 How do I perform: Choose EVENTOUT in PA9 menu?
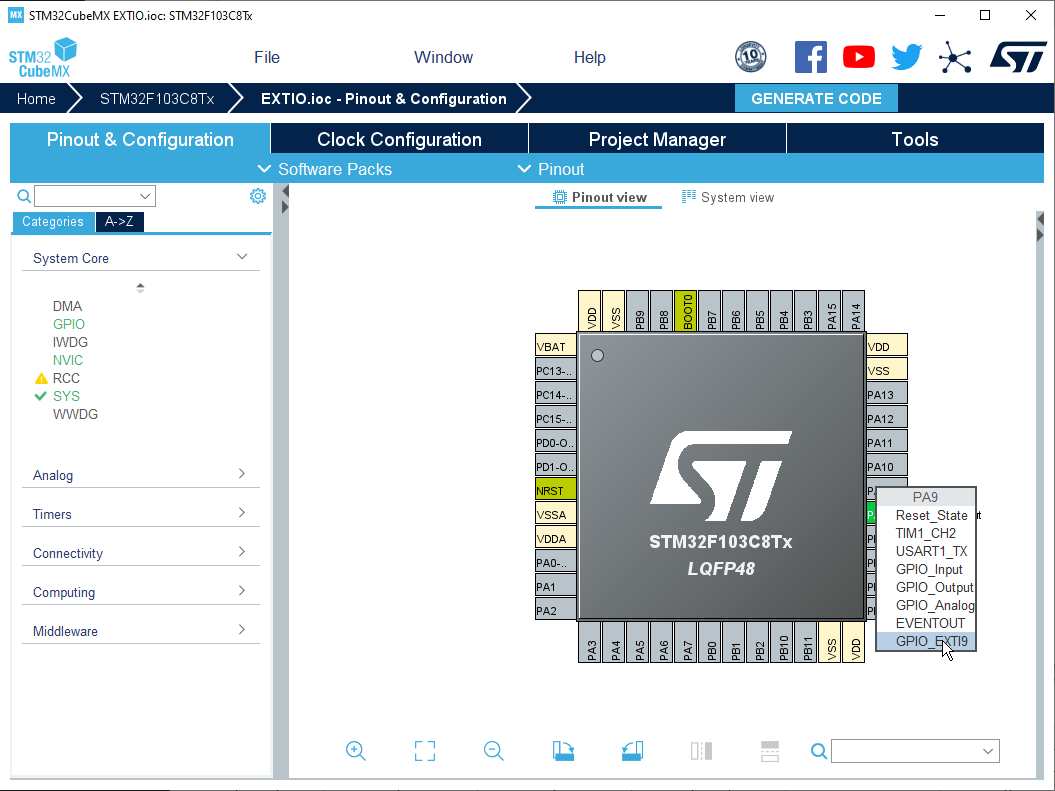point(926,623)
